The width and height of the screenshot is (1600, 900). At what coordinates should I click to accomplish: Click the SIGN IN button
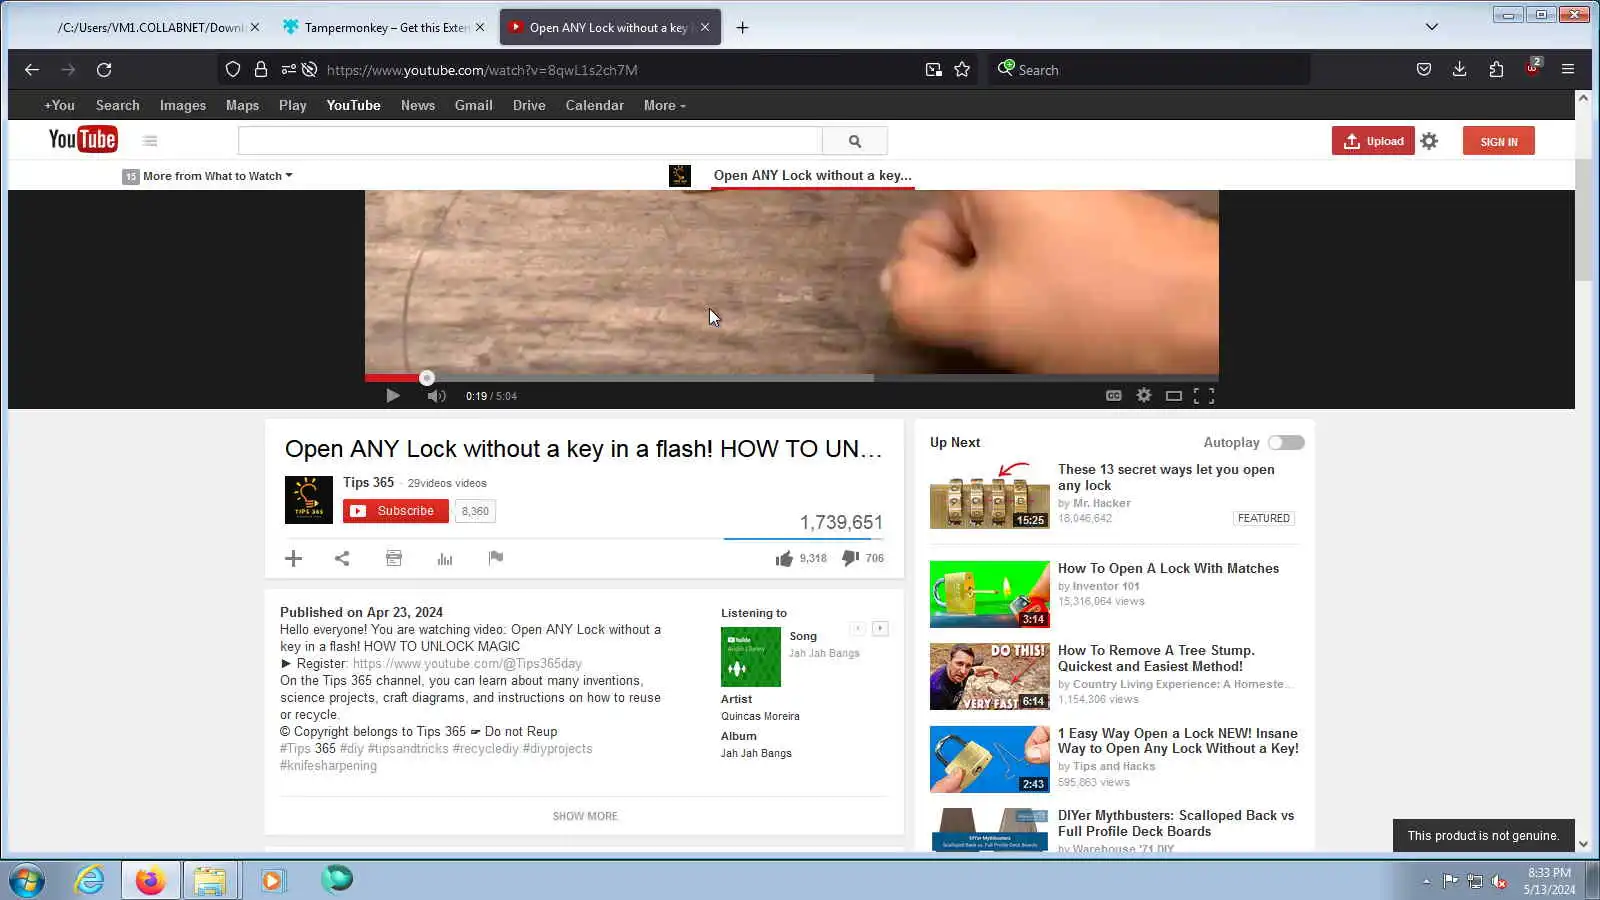(1498, 141)
